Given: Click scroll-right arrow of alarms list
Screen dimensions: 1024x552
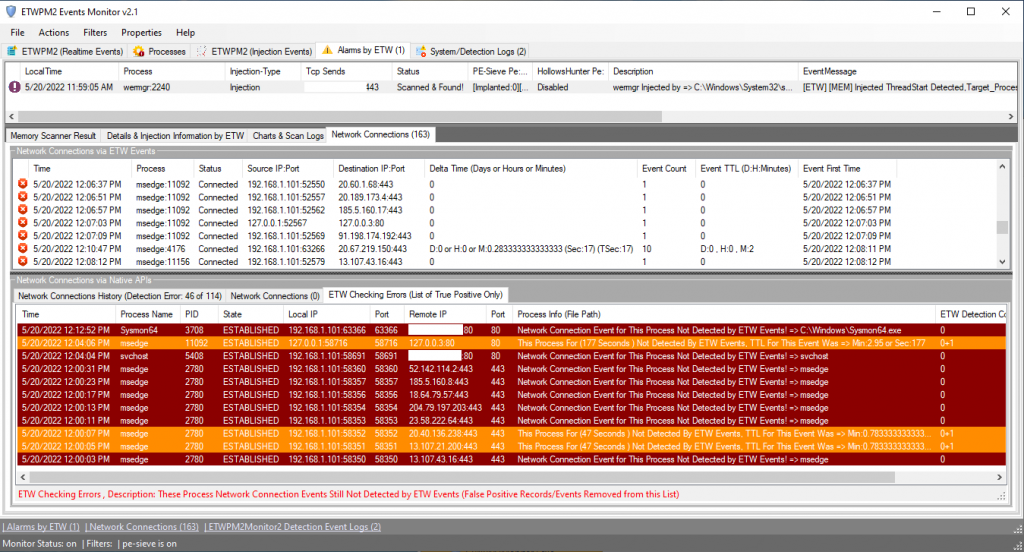Looking at the screenshot, I should tap(1011, 116).
